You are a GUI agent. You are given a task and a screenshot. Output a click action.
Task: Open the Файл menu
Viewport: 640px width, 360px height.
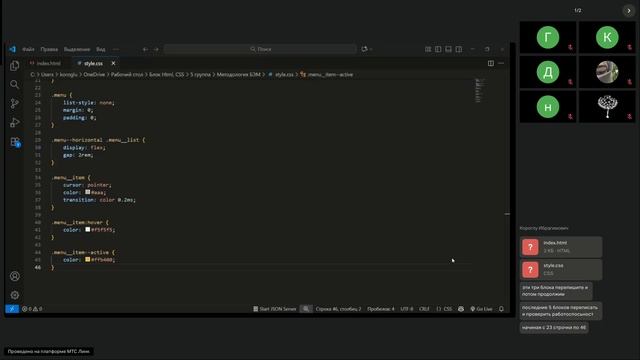point(28,49)
